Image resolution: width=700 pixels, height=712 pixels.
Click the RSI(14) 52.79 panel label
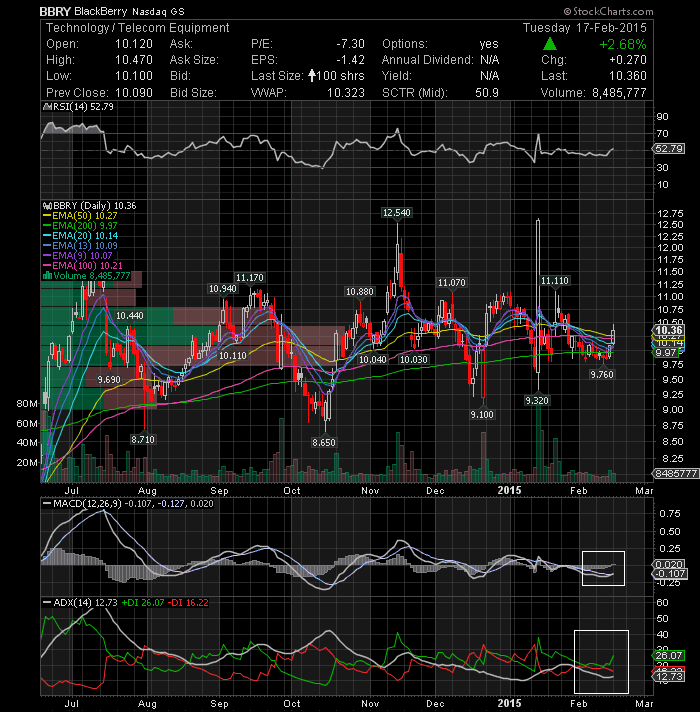point(84,107)
